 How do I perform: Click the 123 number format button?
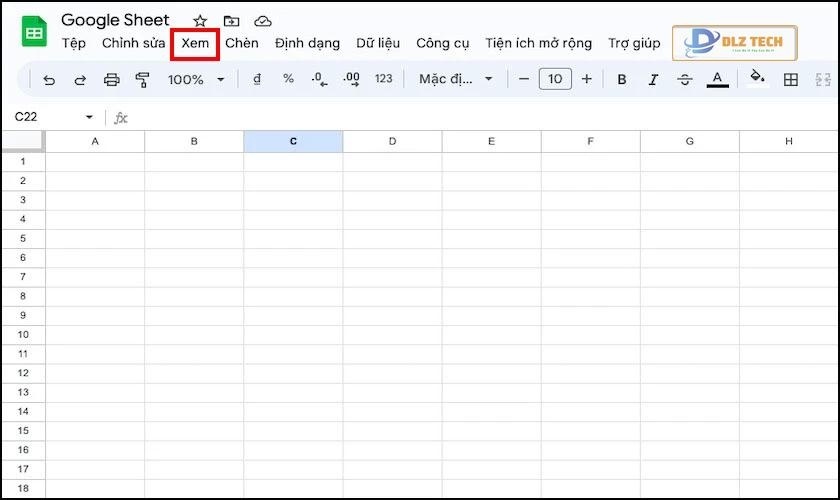383,79
